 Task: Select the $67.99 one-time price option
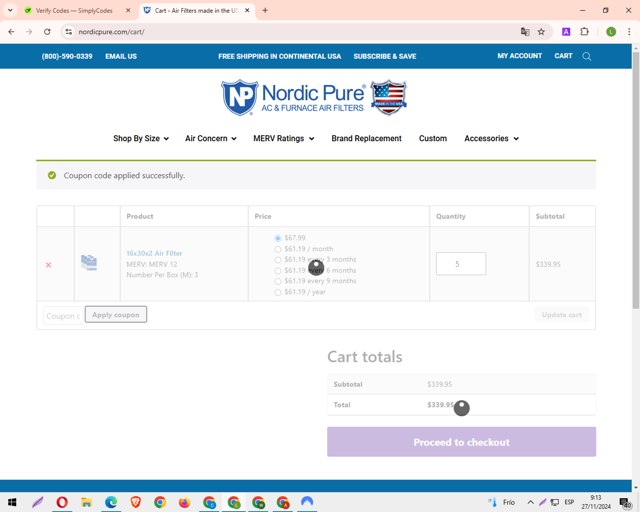coord(278,238)
